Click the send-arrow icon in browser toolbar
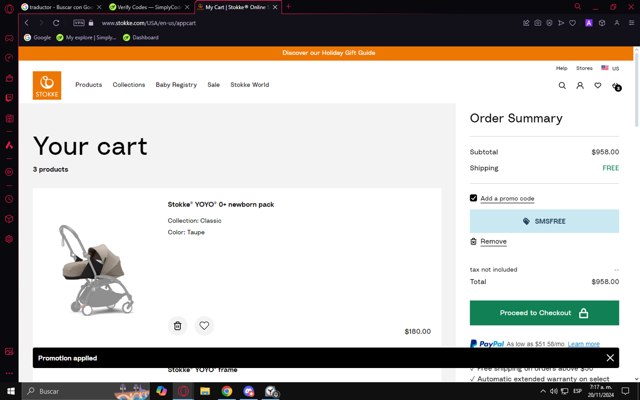640x400 pixels. pyautogui.click(x=561, y=23)
